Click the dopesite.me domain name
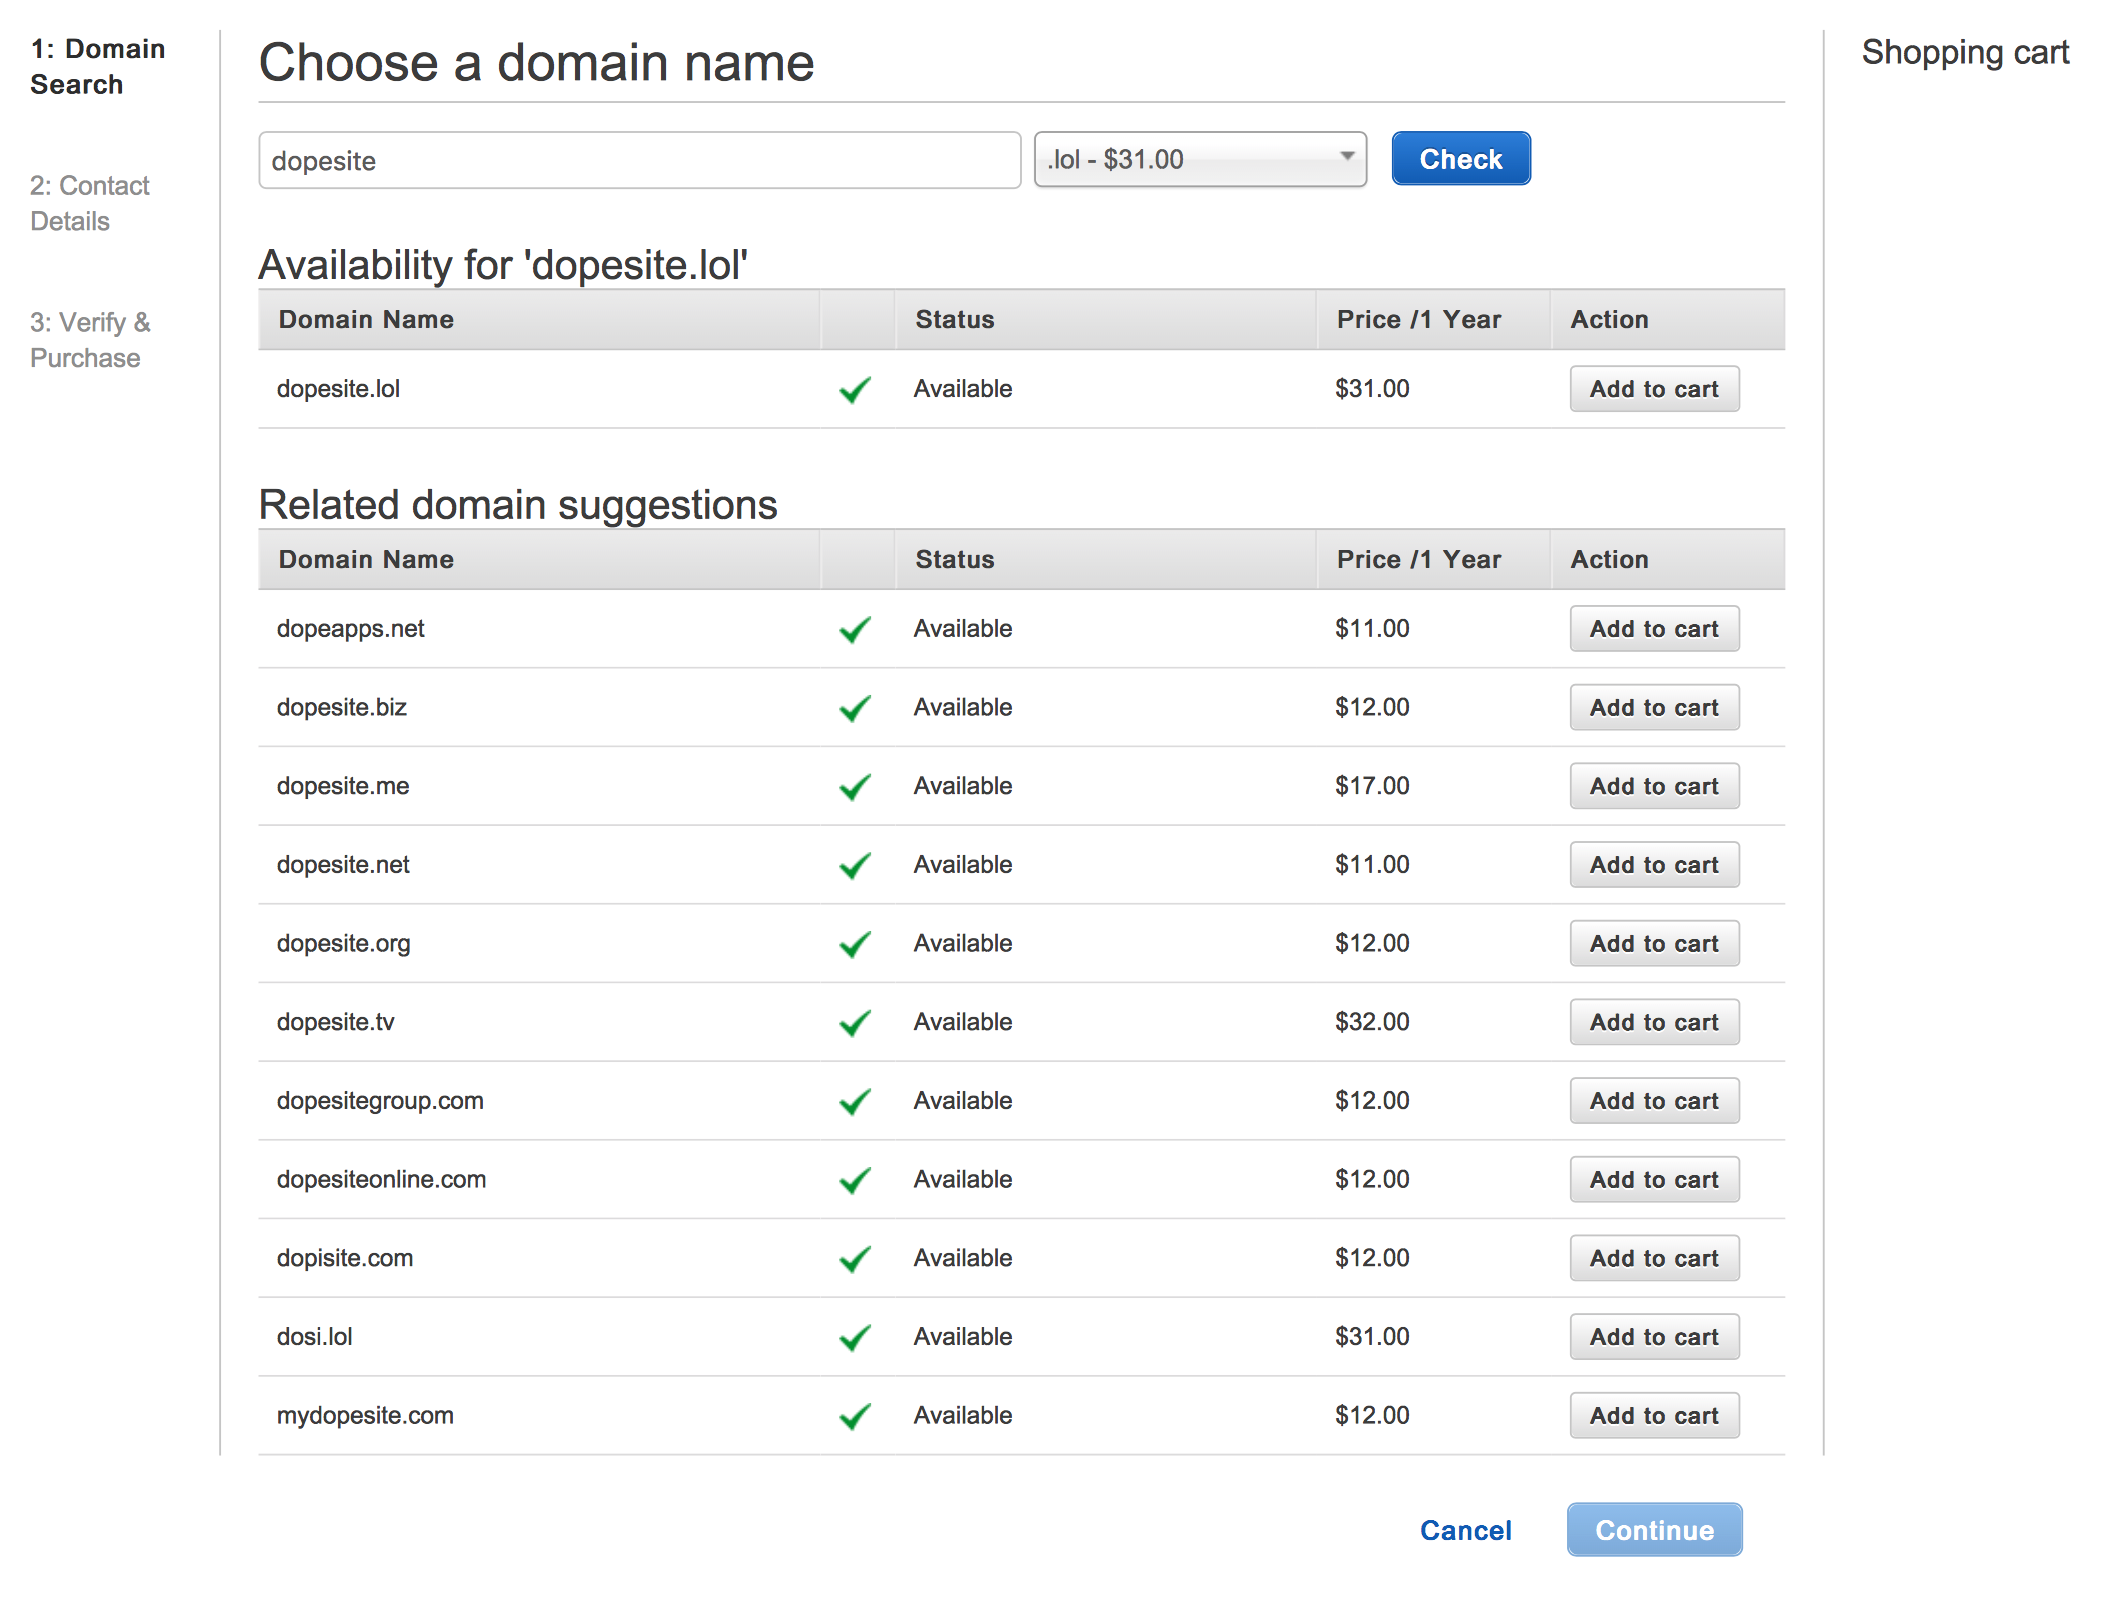Viewport: 2114px width, 1598px height. [343, 786]
